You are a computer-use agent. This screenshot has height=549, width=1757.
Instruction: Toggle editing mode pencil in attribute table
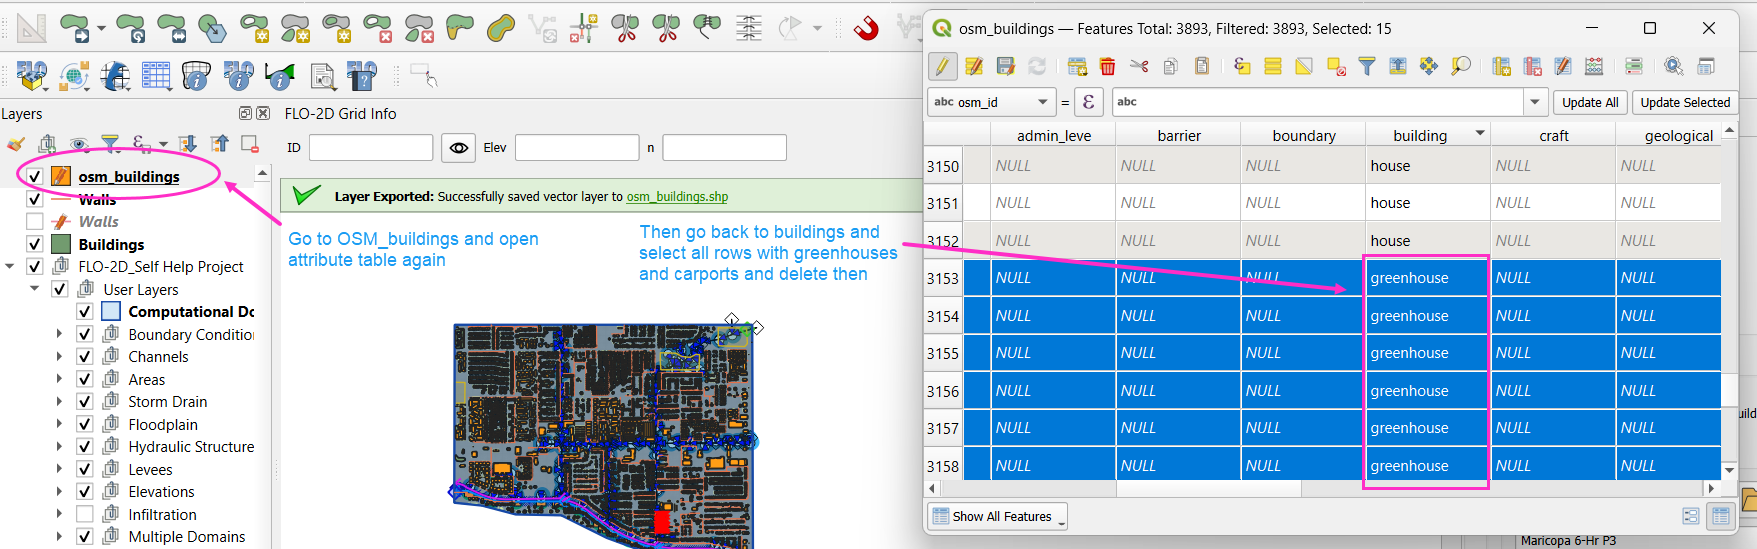(x=942, y=66)
